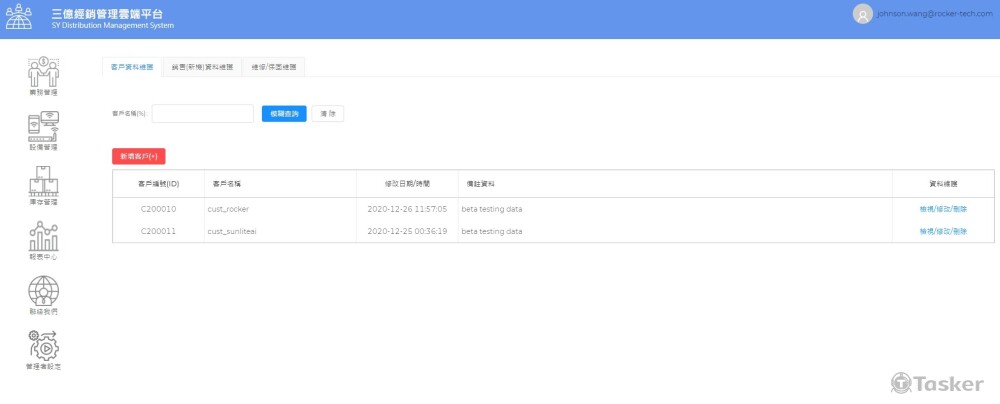This screenshot has width=1000, height=404.
Task: Open the 業務管理 handshake sidebar icon
Action: (43, 72)
